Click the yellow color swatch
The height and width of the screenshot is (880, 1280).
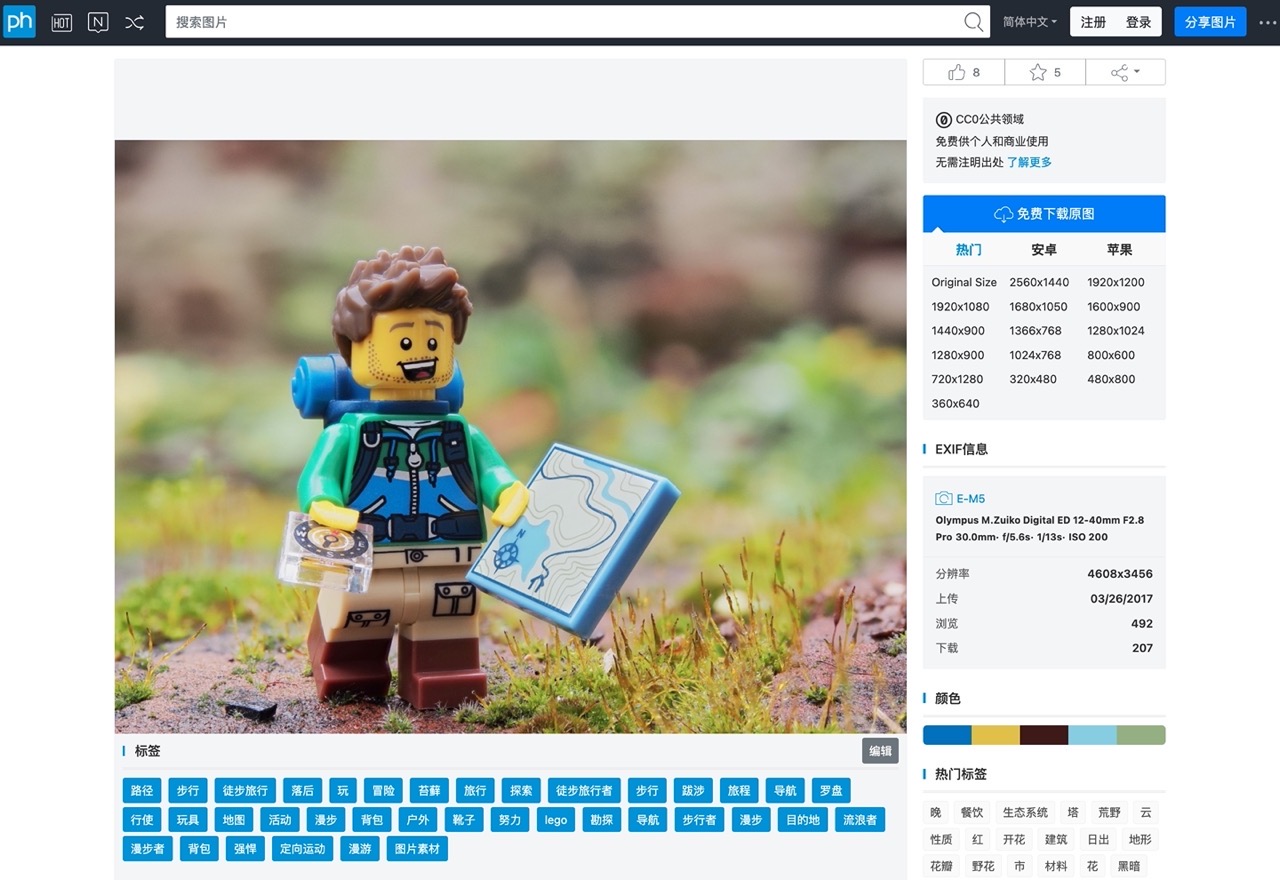996,735
